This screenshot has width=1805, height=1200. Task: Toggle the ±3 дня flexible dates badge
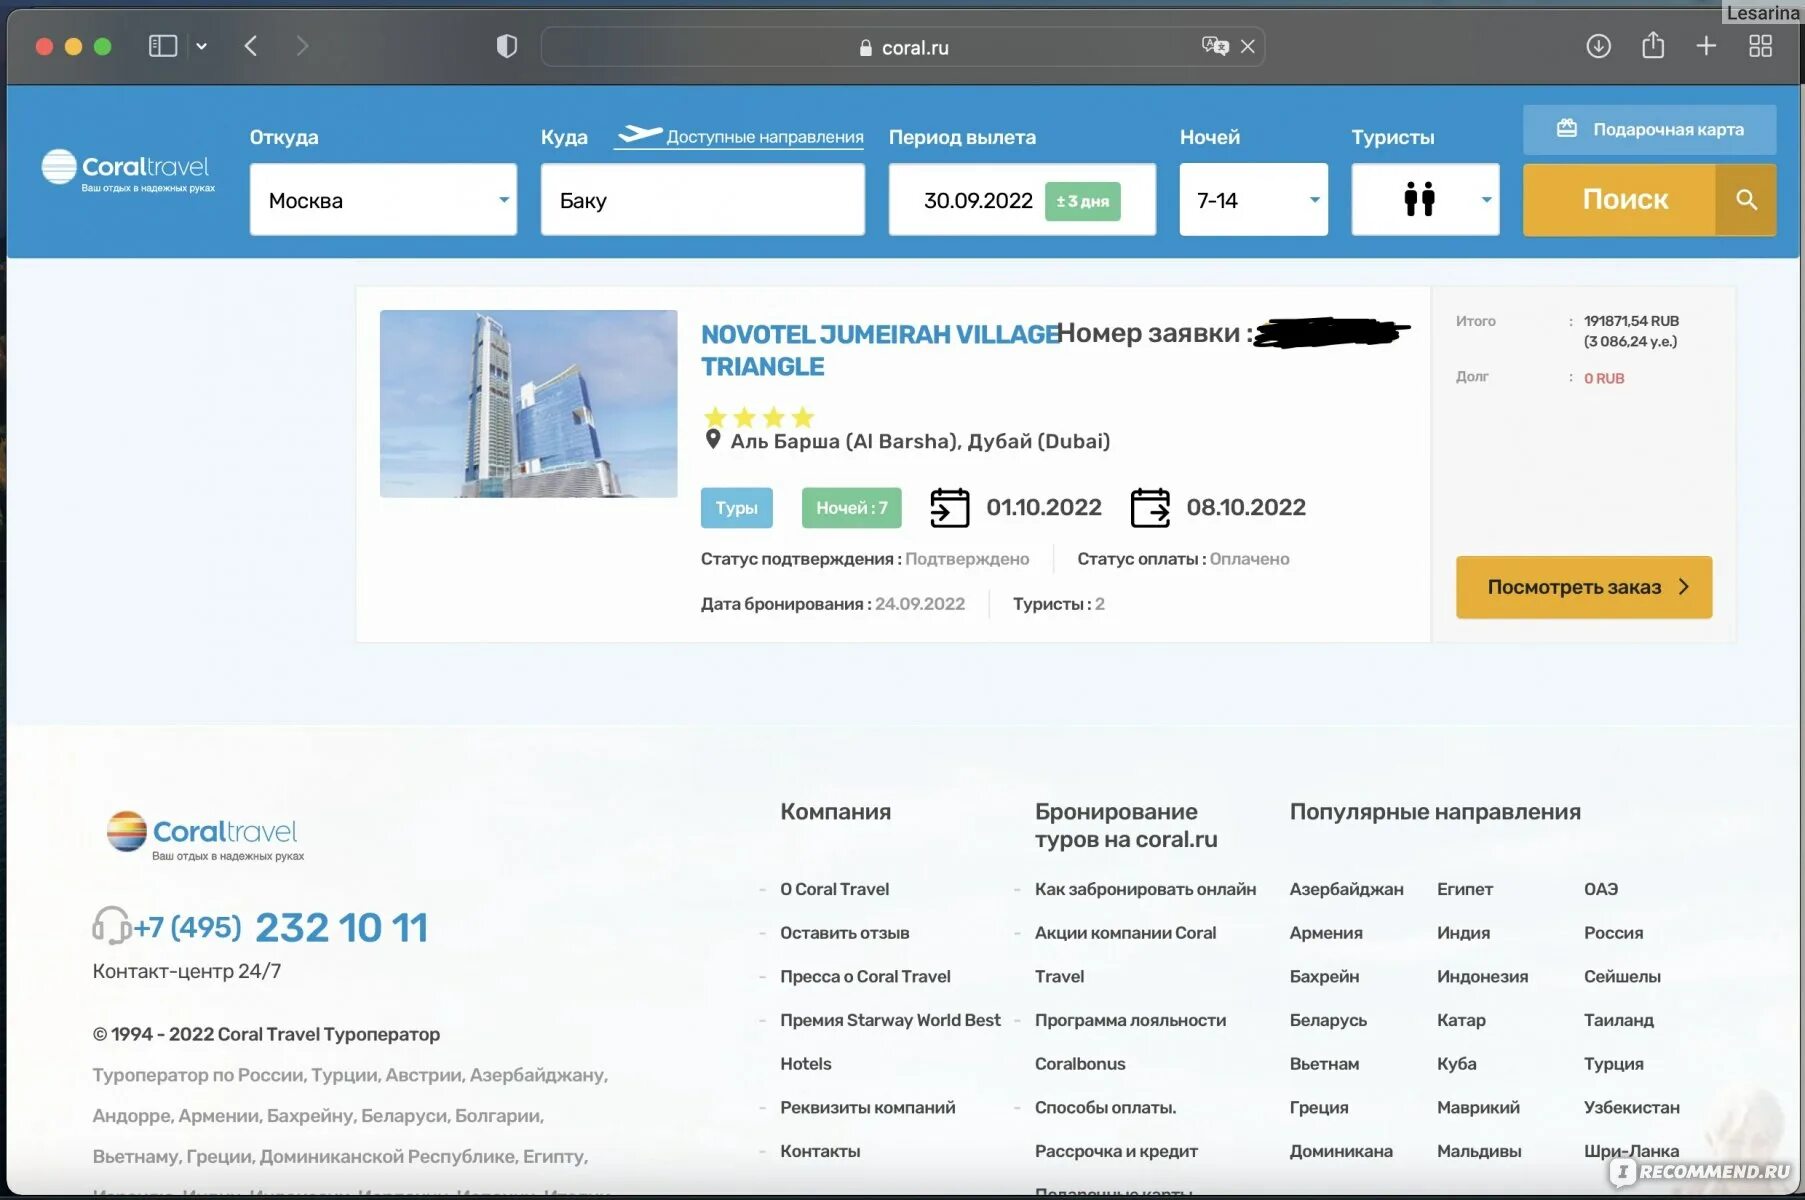(x=1083, y=201)
